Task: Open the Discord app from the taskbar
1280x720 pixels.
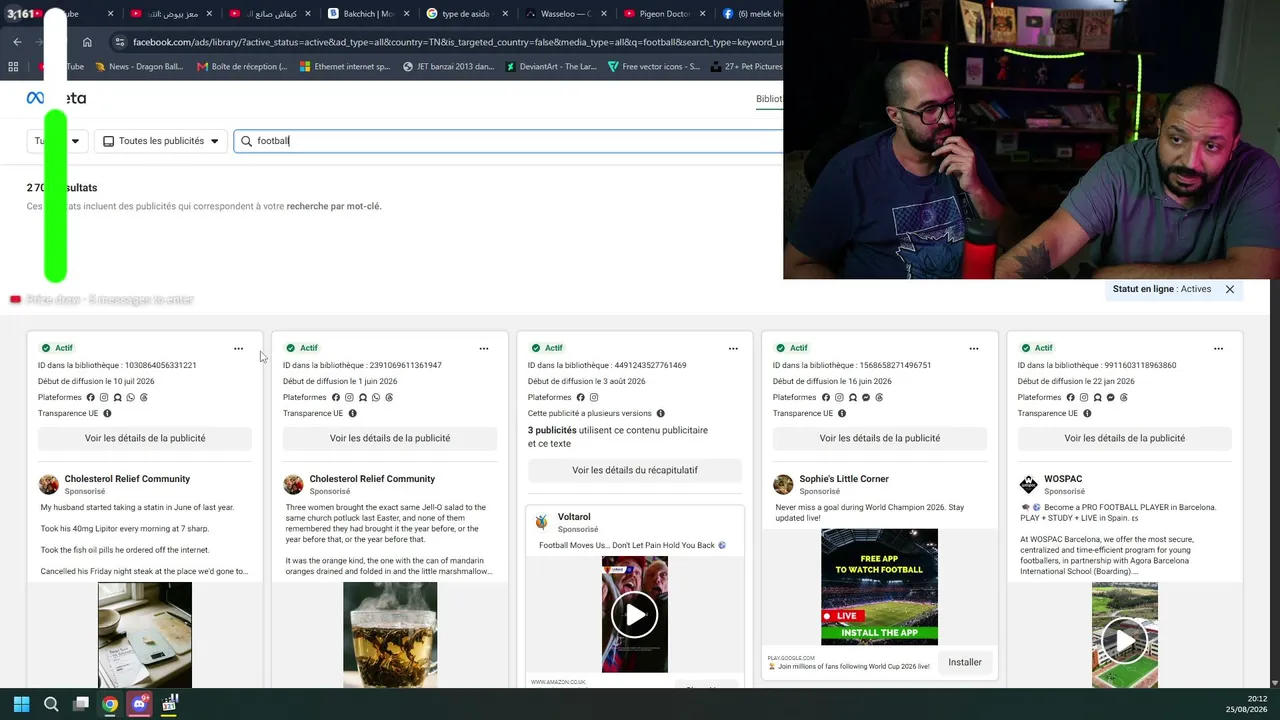Action: [x=139, y=704]
